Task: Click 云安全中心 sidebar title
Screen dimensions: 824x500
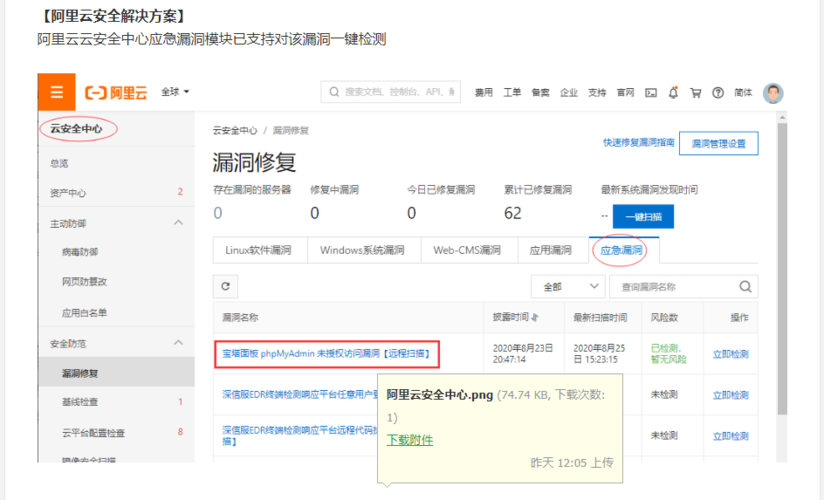Action: pos(76,129)
